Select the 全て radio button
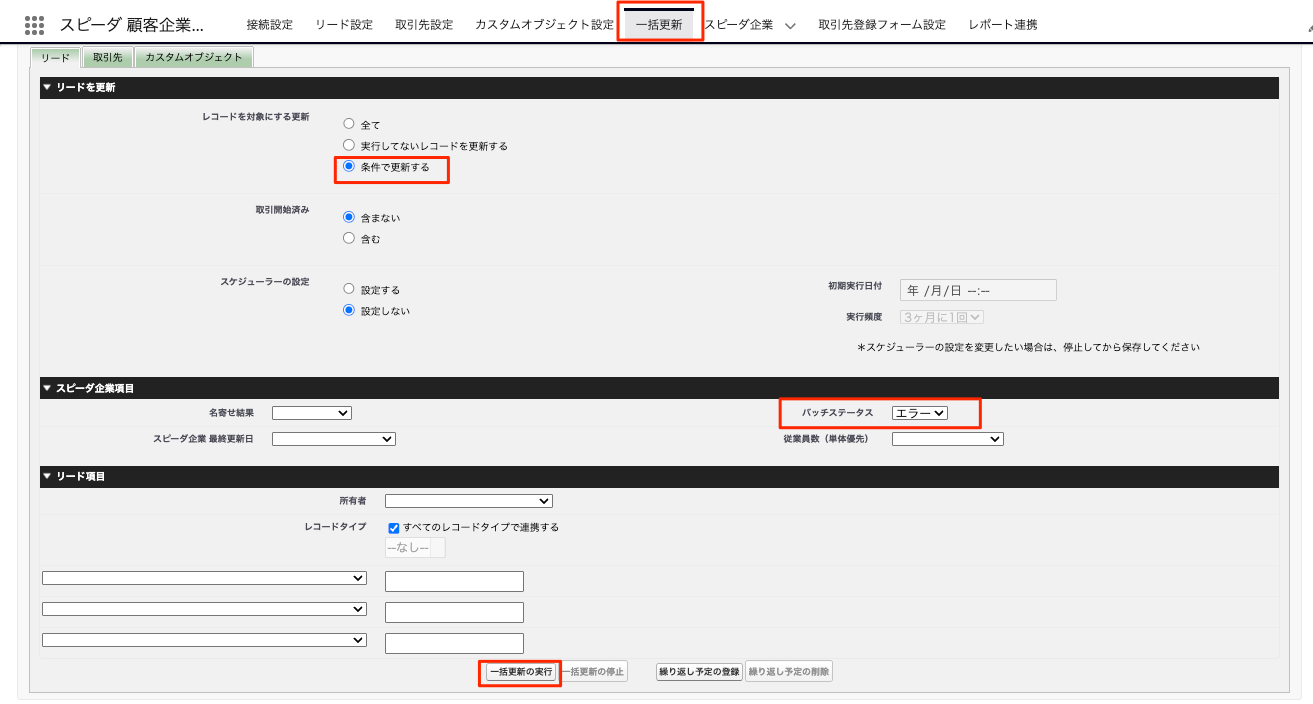Viewport: 1313px width, 704px height. [349, 124]
